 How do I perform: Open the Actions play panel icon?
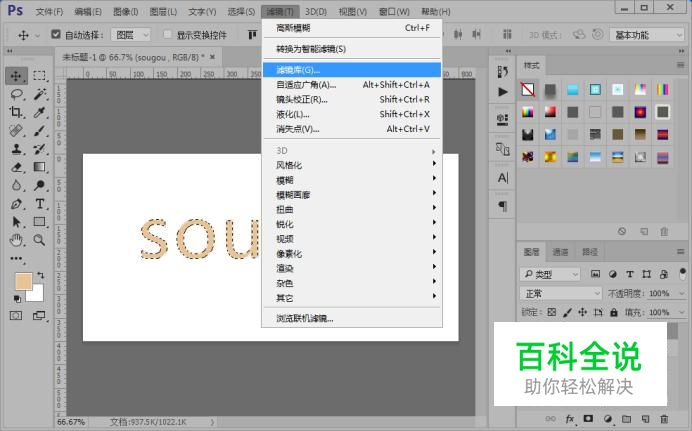click(x=503, y=92)
